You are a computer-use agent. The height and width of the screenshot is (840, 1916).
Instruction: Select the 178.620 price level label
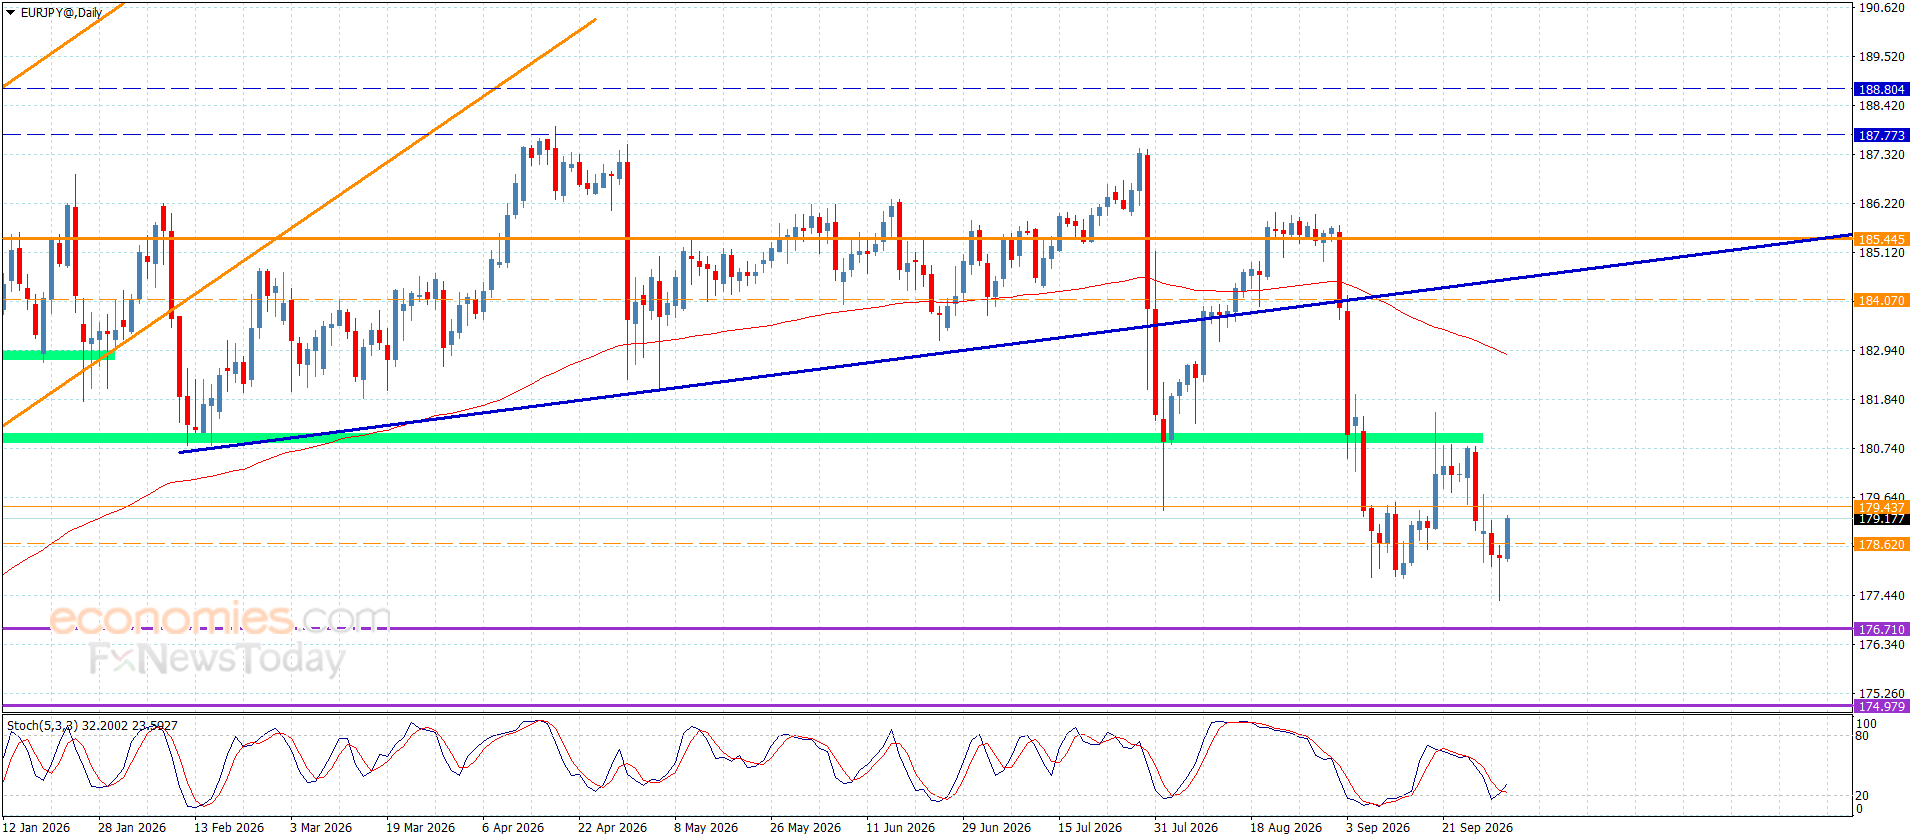(1881, 544)
